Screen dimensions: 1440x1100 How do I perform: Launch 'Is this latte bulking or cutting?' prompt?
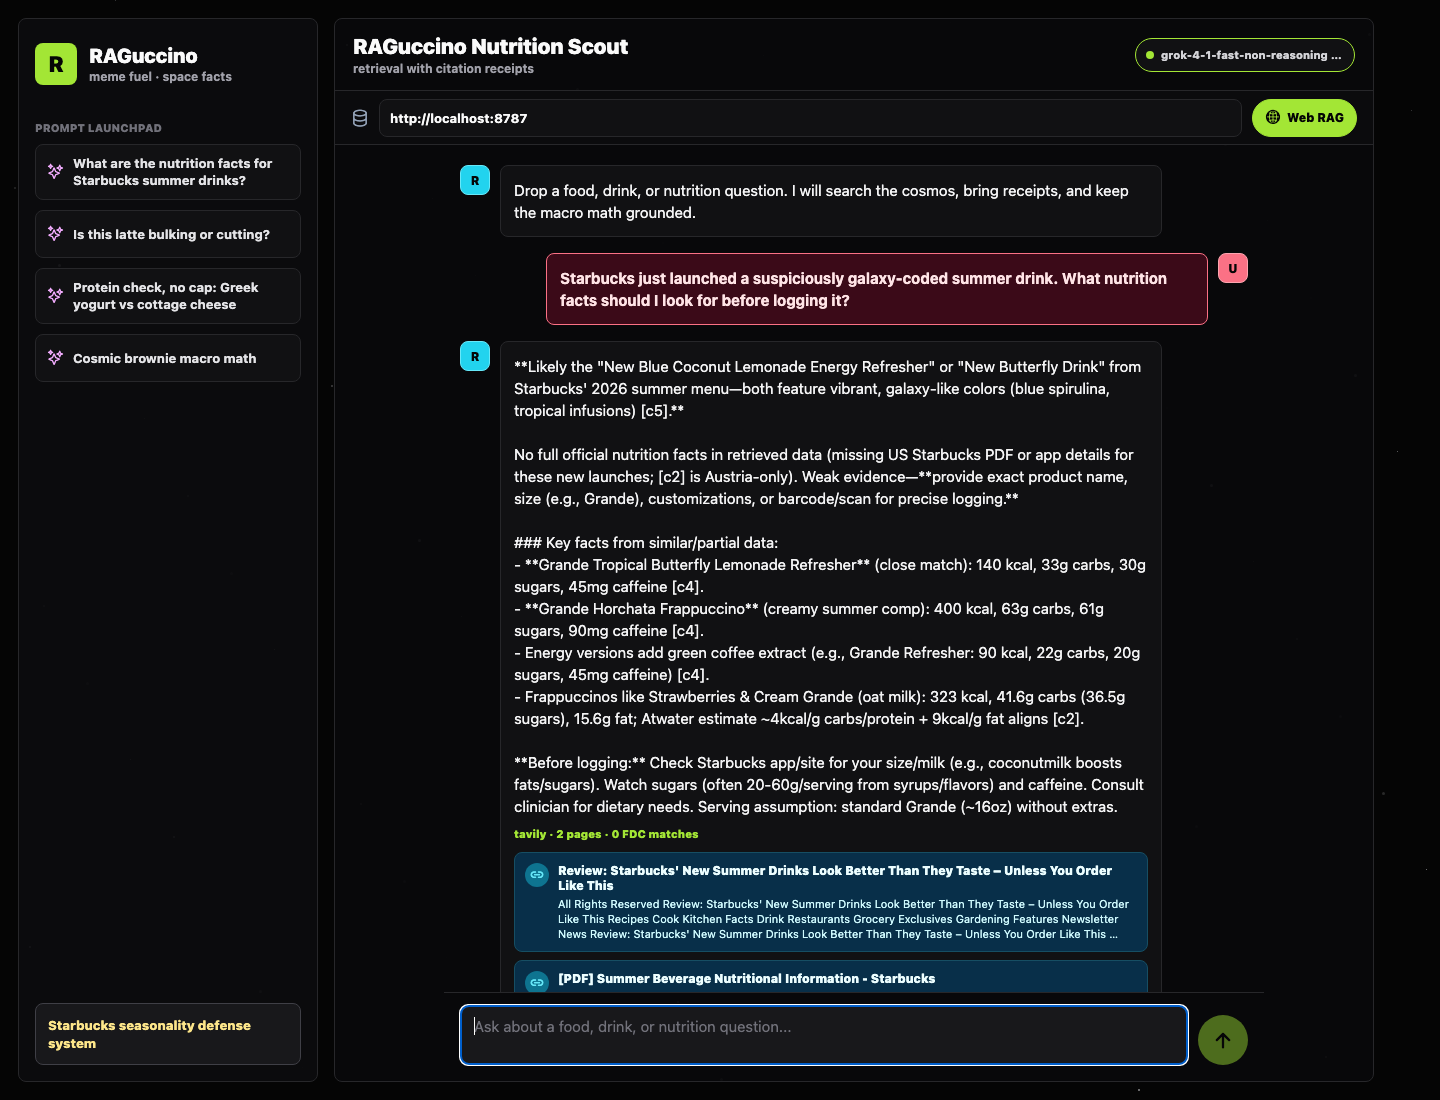(168, 234)
